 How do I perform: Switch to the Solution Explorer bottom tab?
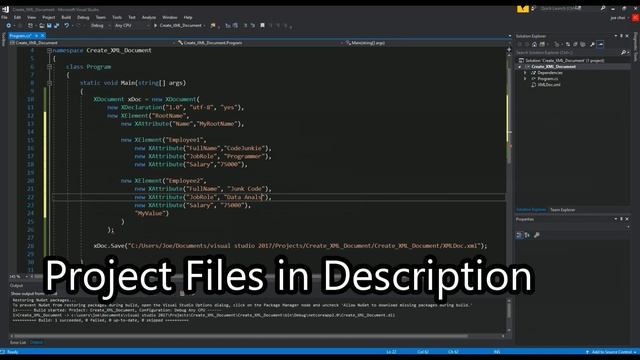tap(531, 210)
